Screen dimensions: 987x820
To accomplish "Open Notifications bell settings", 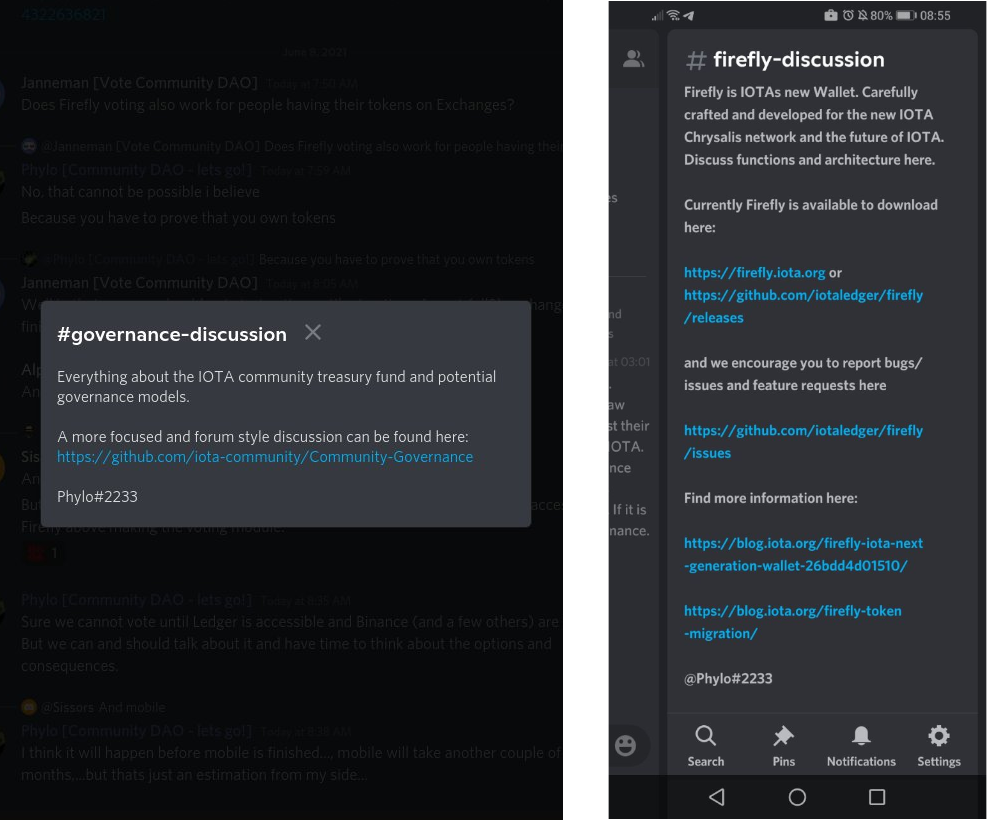I will click(x=860, y=746).
